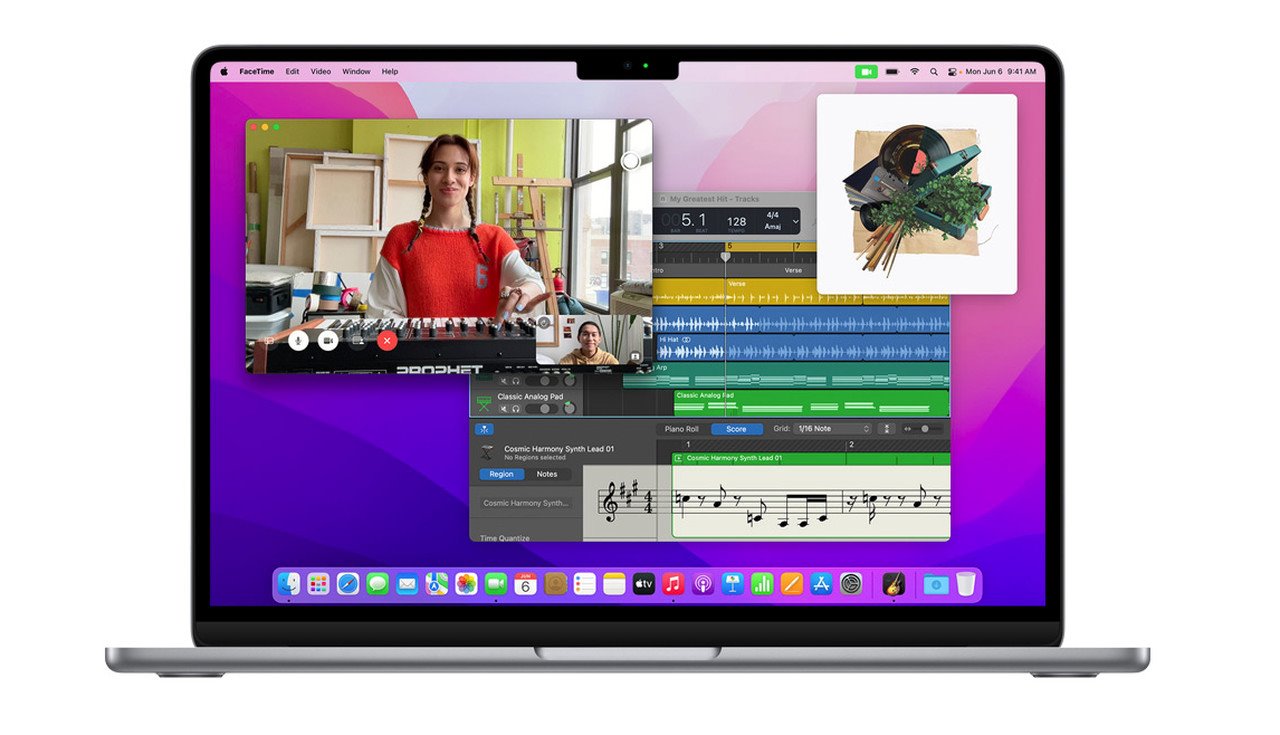Screen dimensions: 1280x735
Task: Mute the Classic Analog Pad track
Action: [x=503, y=408]
